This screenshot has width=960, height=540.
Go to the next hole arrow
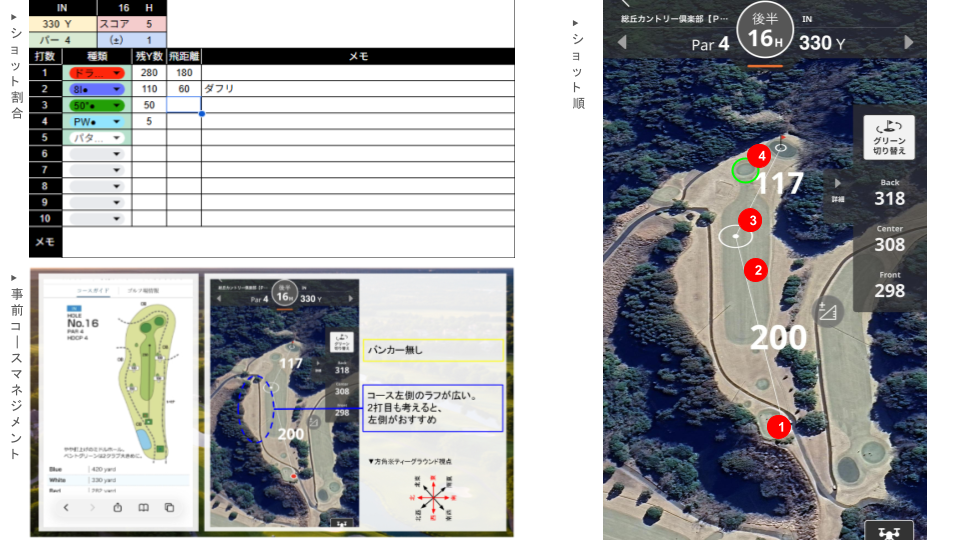[908, 42]
